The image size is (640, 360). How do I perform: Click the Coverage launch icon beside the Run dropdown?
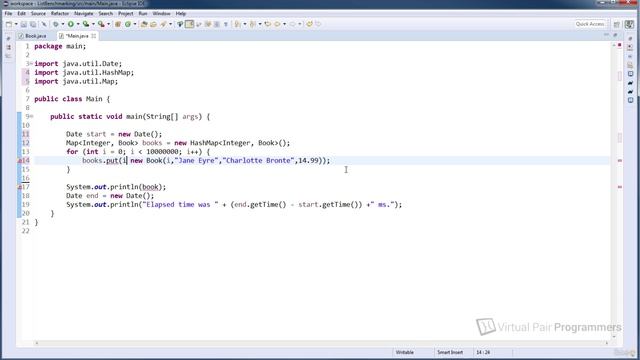point(86,24)
